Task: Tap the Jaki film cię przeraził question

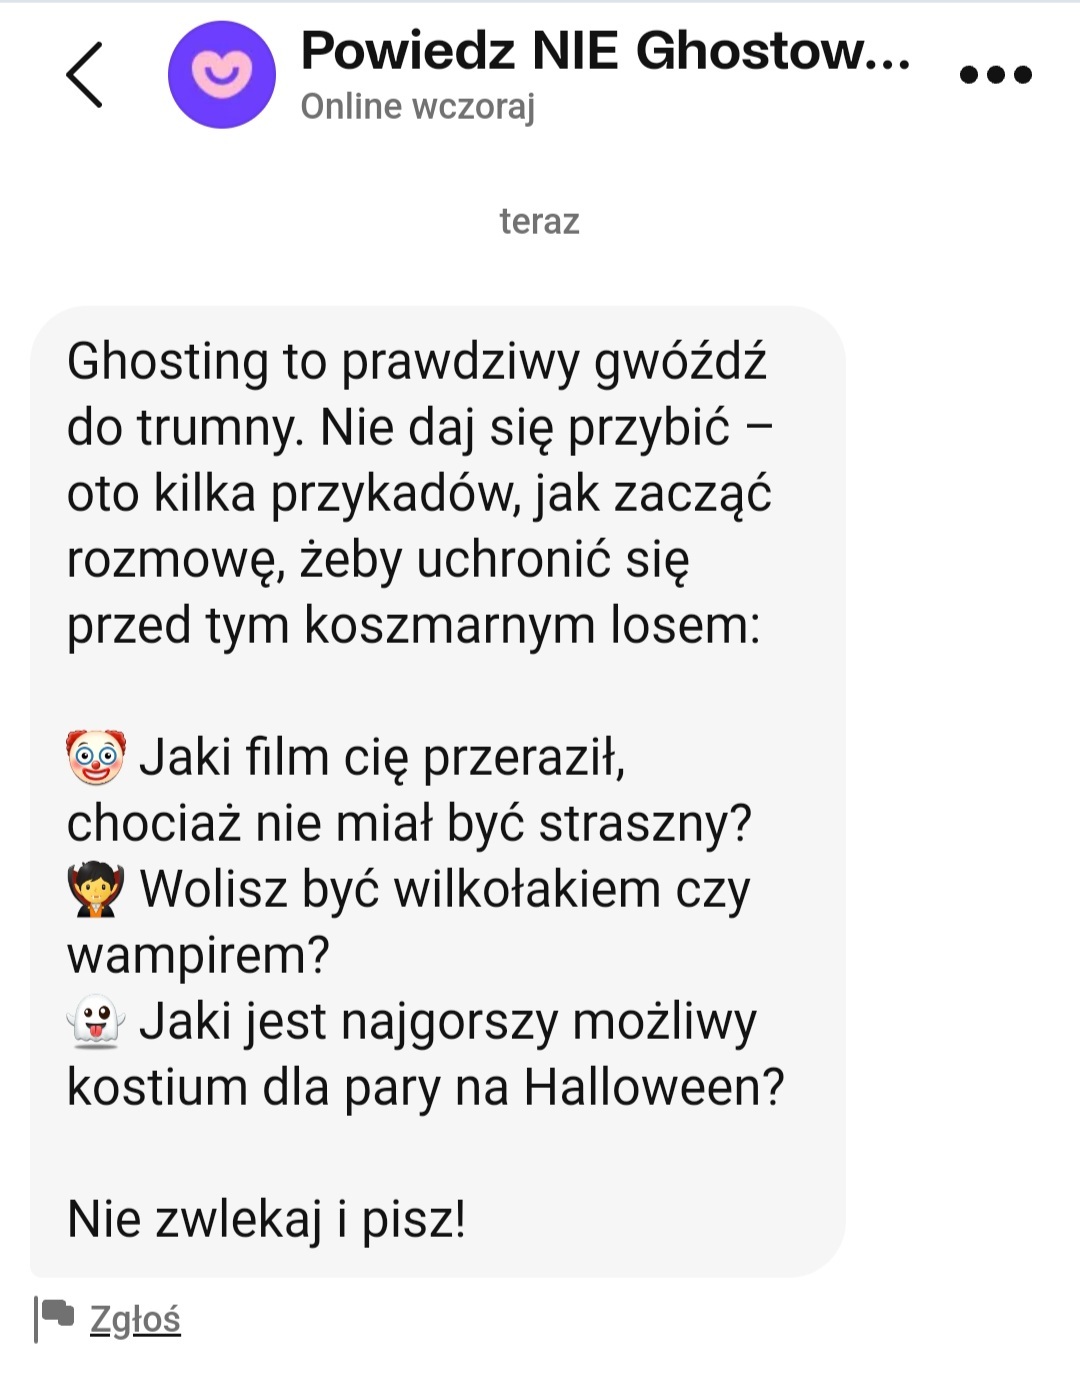Action: tap(382, 757)
